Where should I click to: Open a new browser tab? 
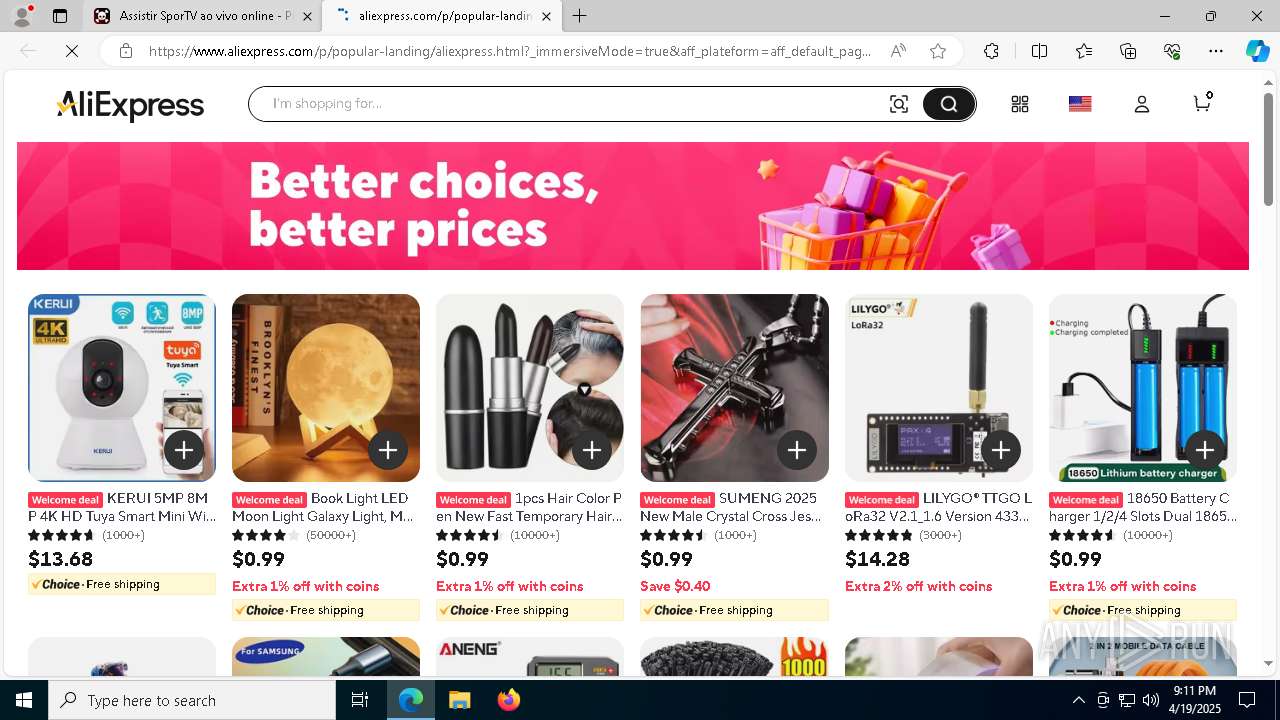tap(579, 16)
